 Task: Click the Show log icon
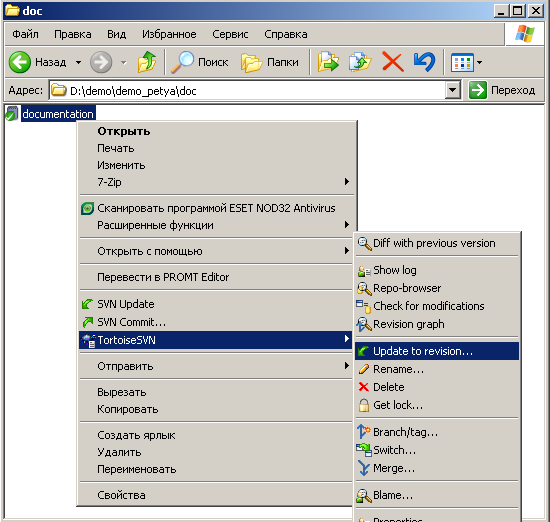point(364,271)
